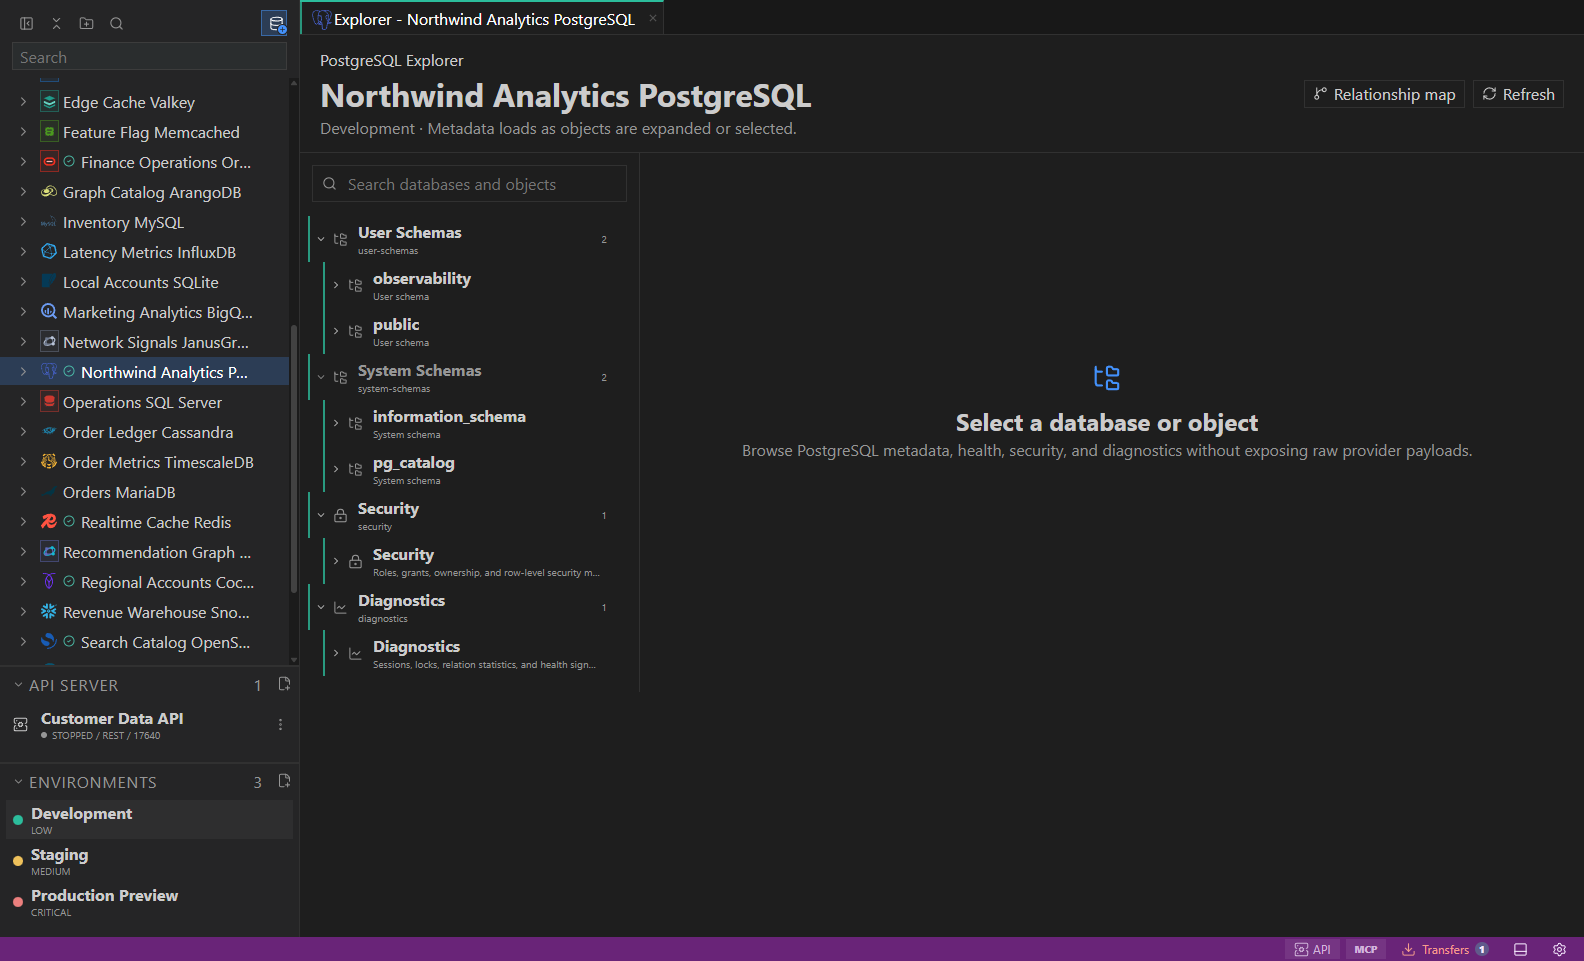
Task: Select the Production Preview environment
Action: (150, 902)
